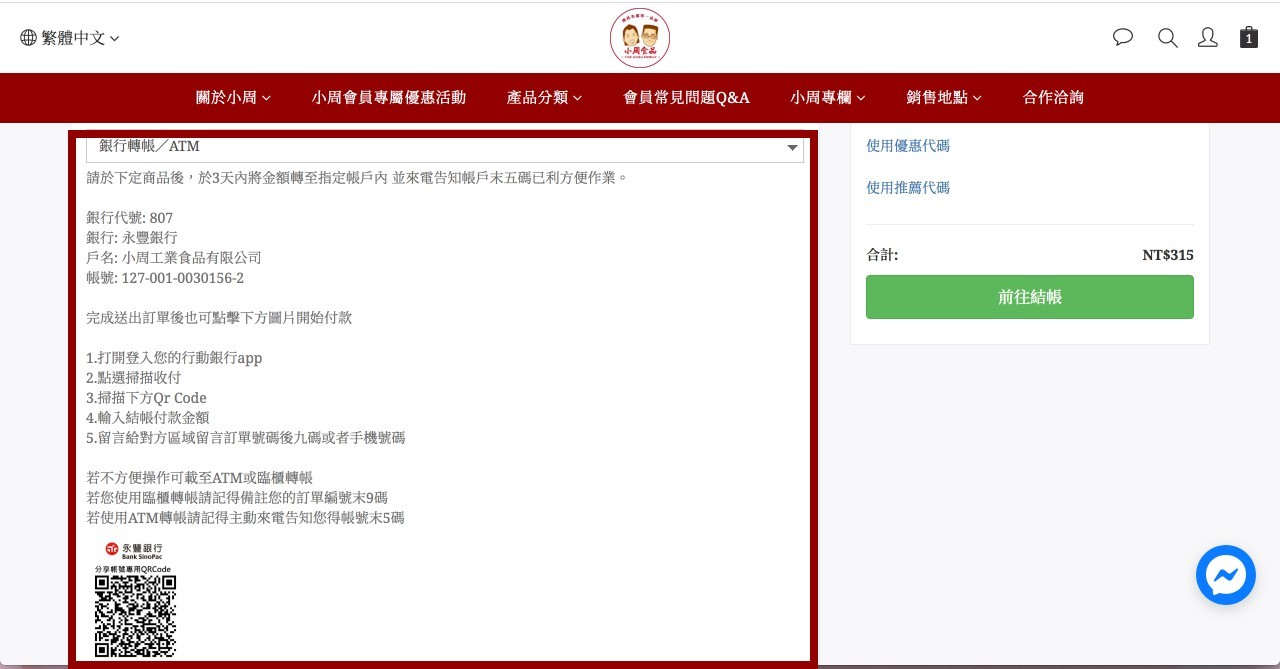Viewport: 1280px width, 669px height.
Task: Click the globe language icon
Action: pyautogui.click(x=28, y=38)
